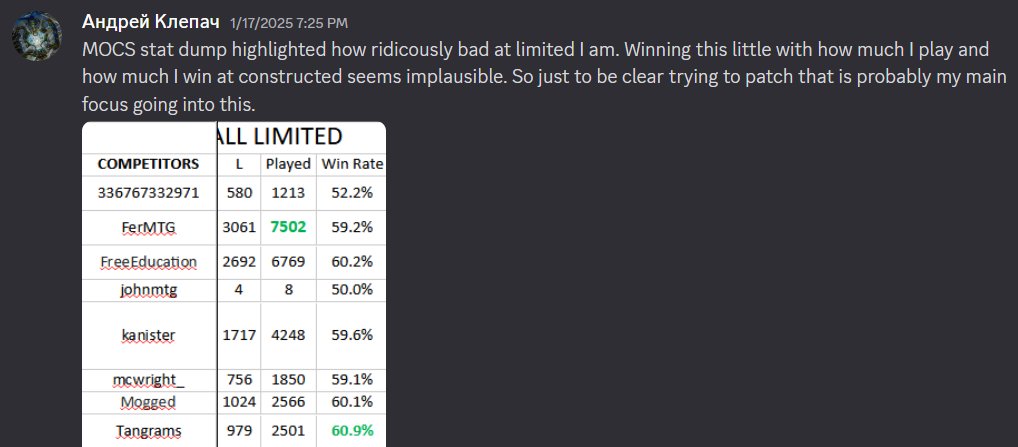Click the green 60.9% win rate
Viewport: 1018px width, 447px height.
click(353, 430)
